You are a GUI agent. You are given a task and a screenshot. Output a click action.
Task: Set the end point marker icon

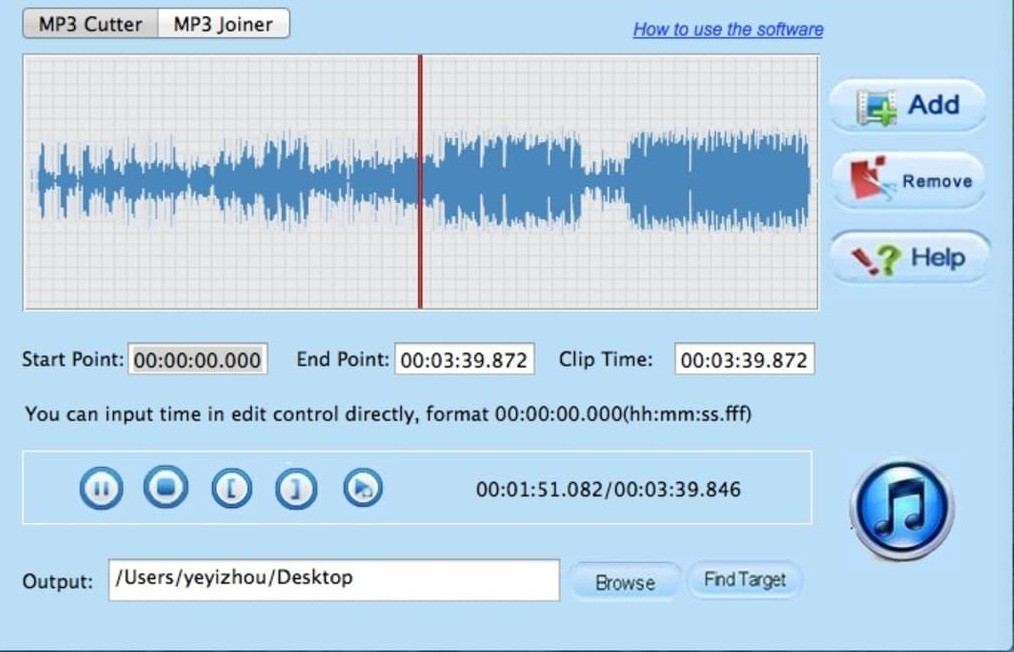click(296, 488)
